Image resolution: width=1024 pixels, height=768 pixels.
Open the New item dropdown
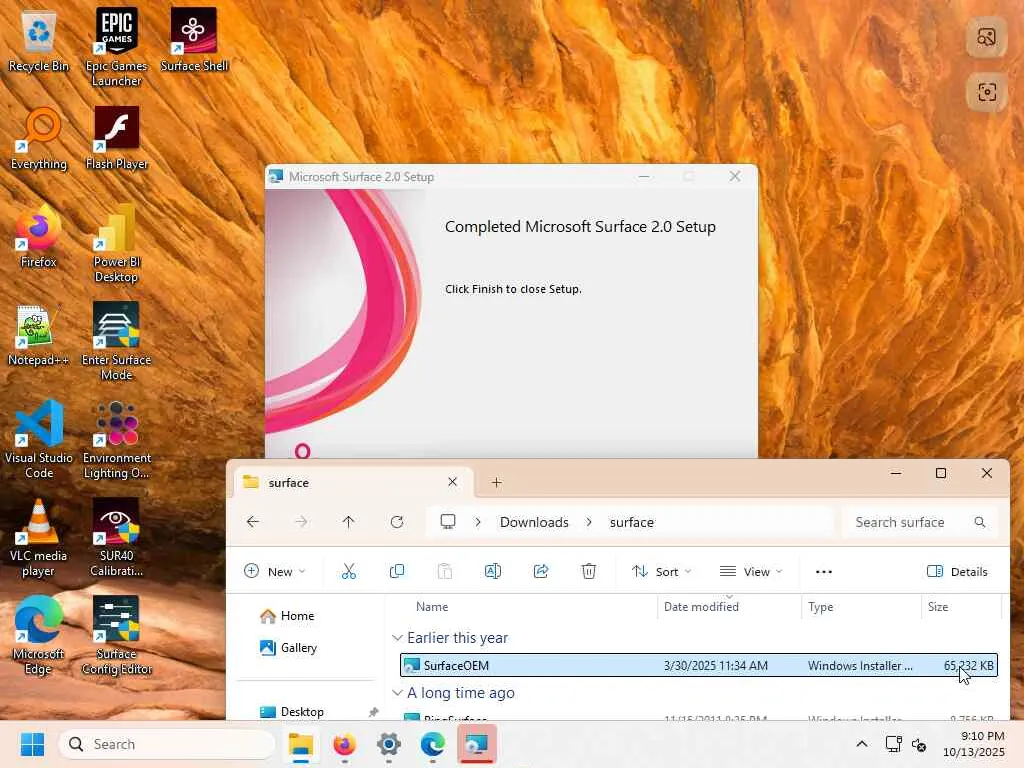point(274,571)
